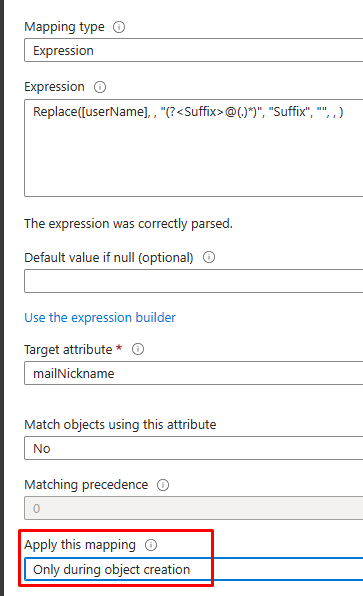
Task: Click the Match objects using this attribute label
Action: (x=120, y=424)
